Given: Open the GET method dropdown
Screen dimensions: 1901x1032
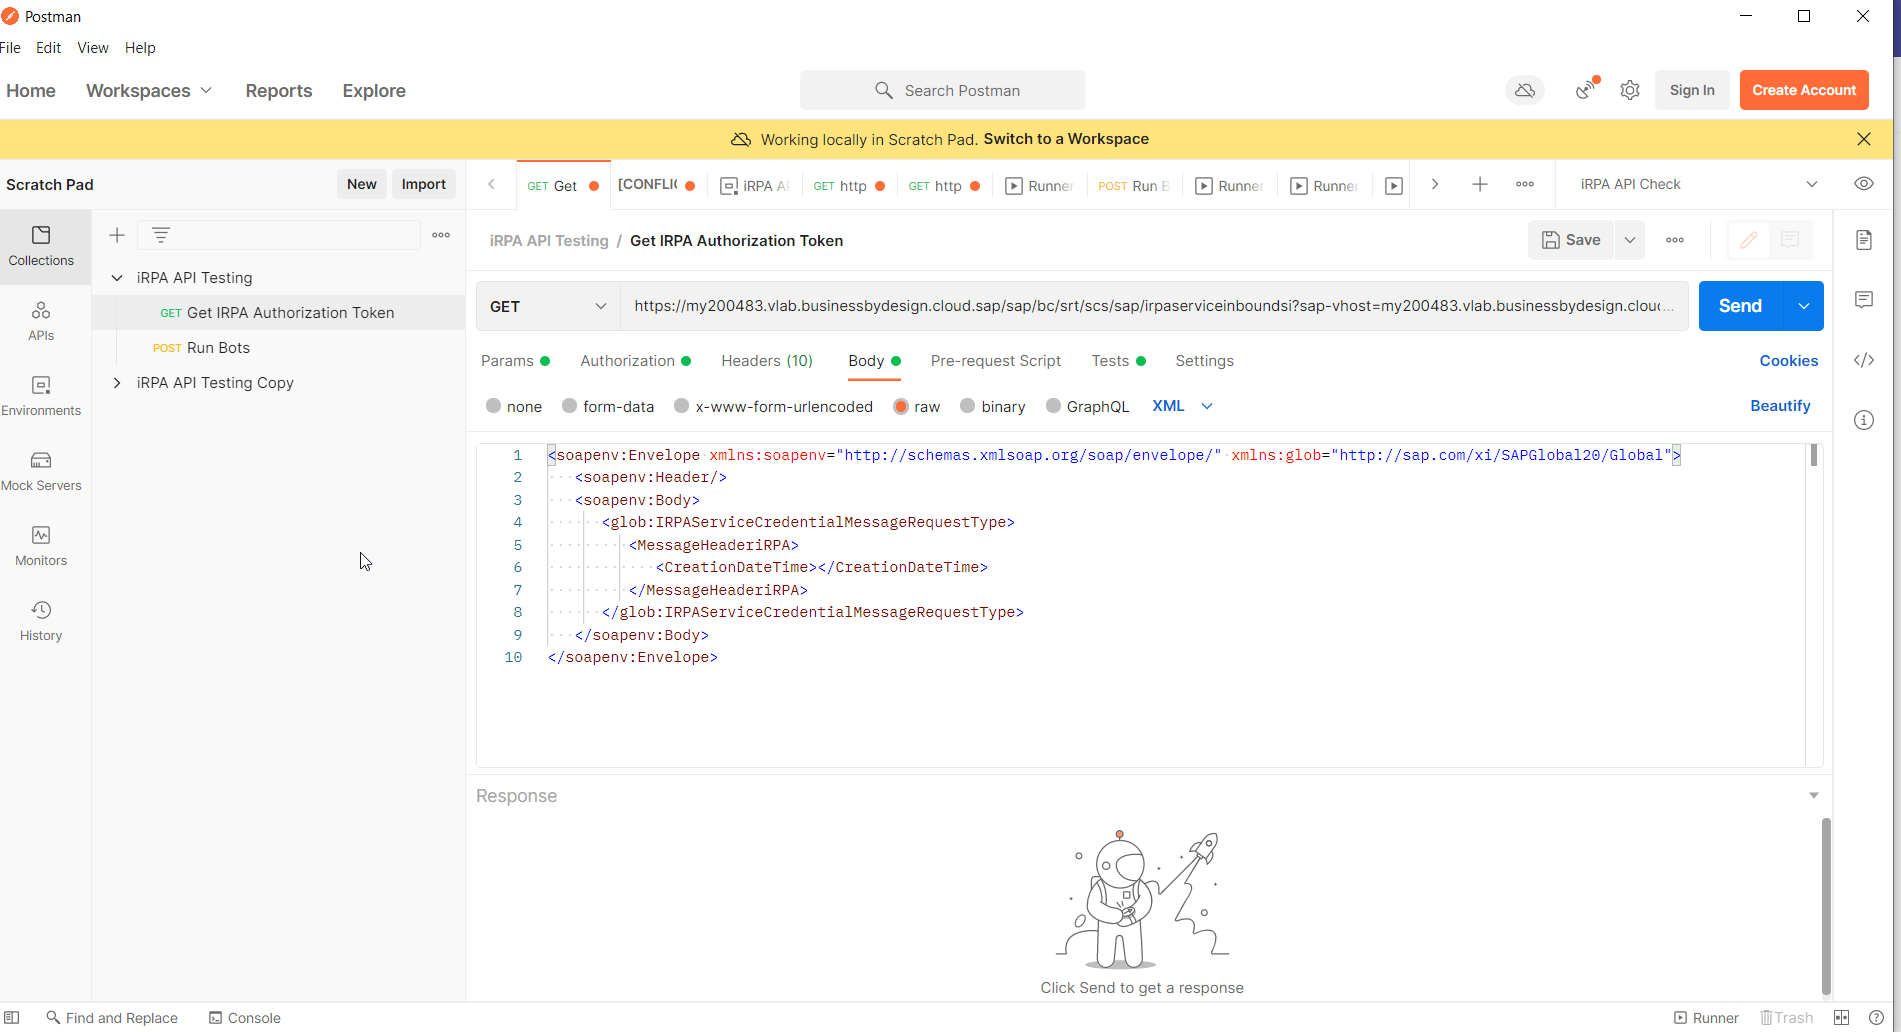Looking at the screenshot, I should pos(548,306).
